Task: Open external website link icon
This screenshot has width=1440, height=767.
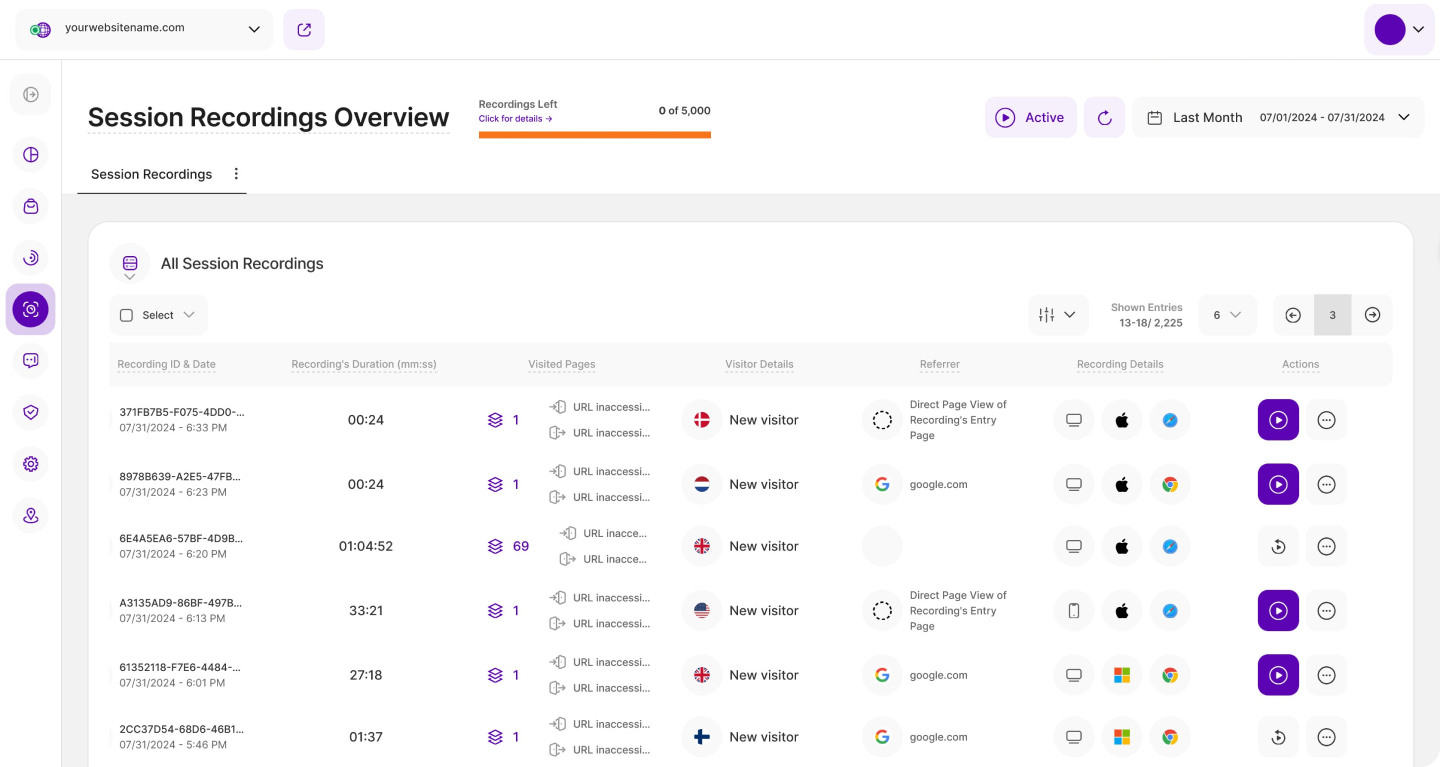Action: pos(304,30)
